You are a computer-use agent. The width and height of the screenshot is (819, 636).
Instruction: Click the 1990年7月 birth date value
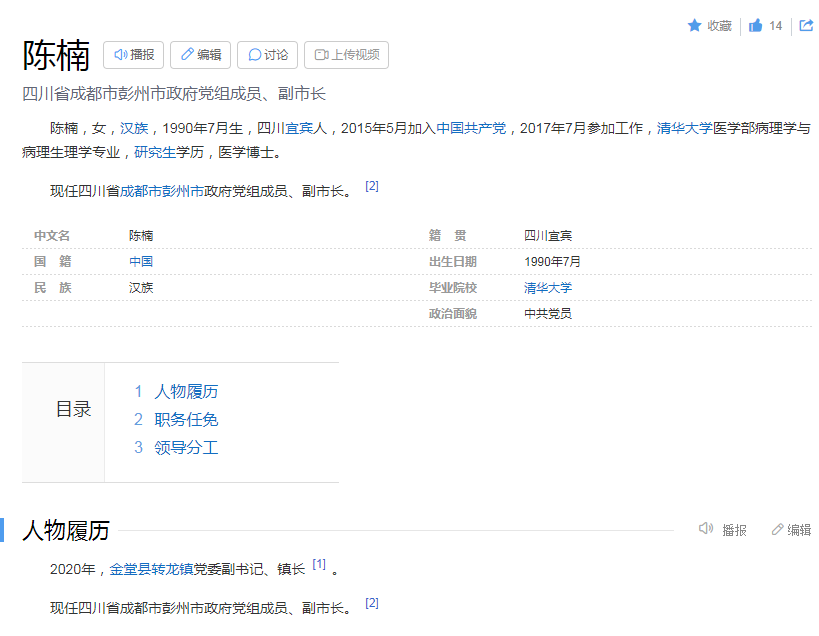553,262
